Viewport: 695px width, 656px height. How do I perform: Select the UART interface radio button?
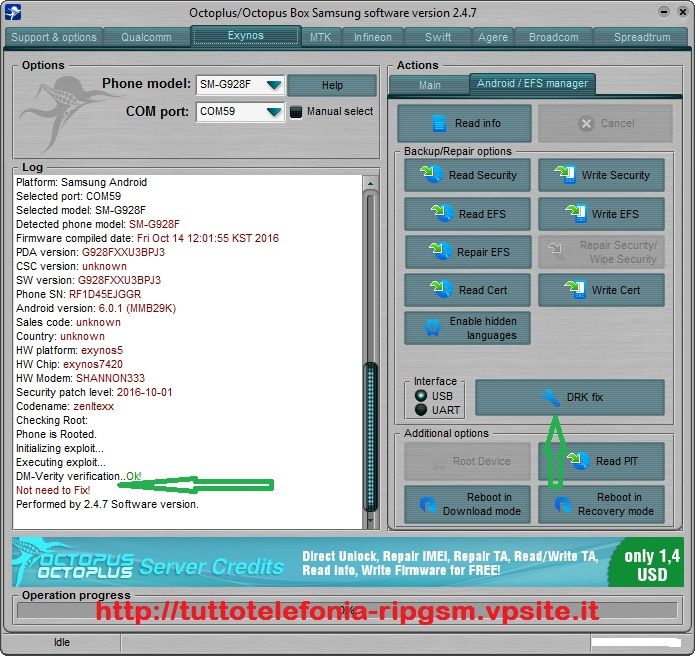421,410
